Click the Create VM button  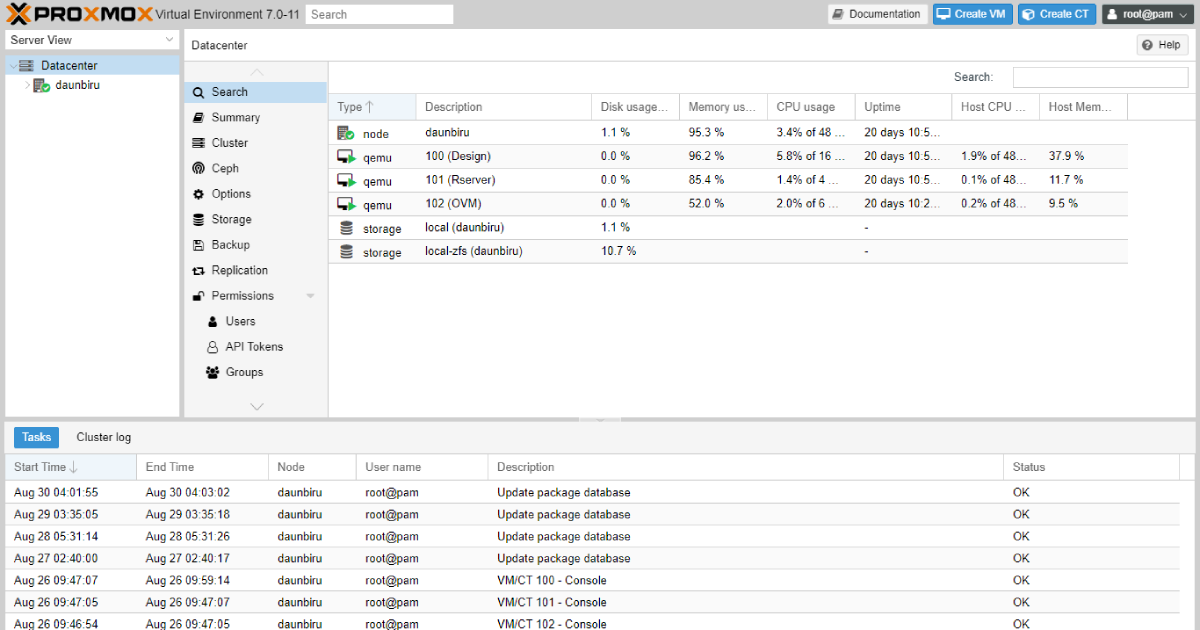(973, 14)
